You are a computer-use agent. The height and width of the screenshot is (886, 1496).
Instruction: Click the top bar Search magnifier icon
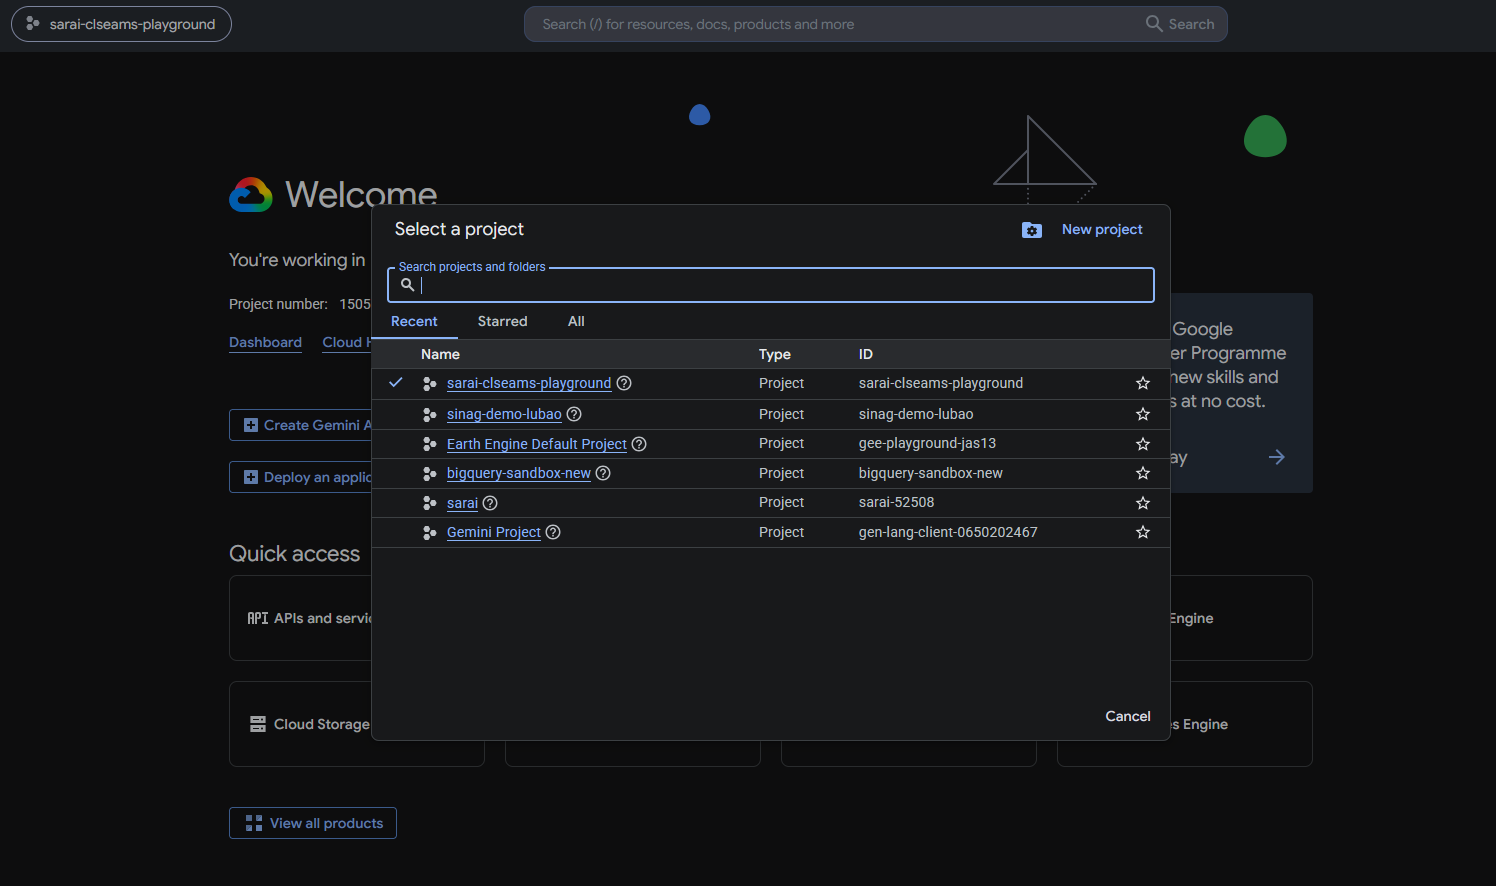tap(1154, 23)
